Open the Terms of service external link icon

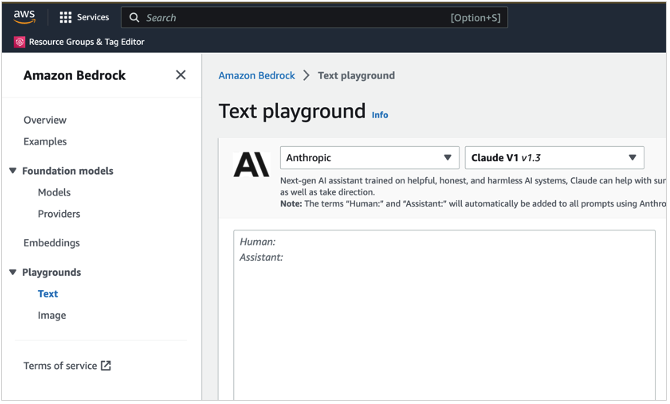click(106, 366)
